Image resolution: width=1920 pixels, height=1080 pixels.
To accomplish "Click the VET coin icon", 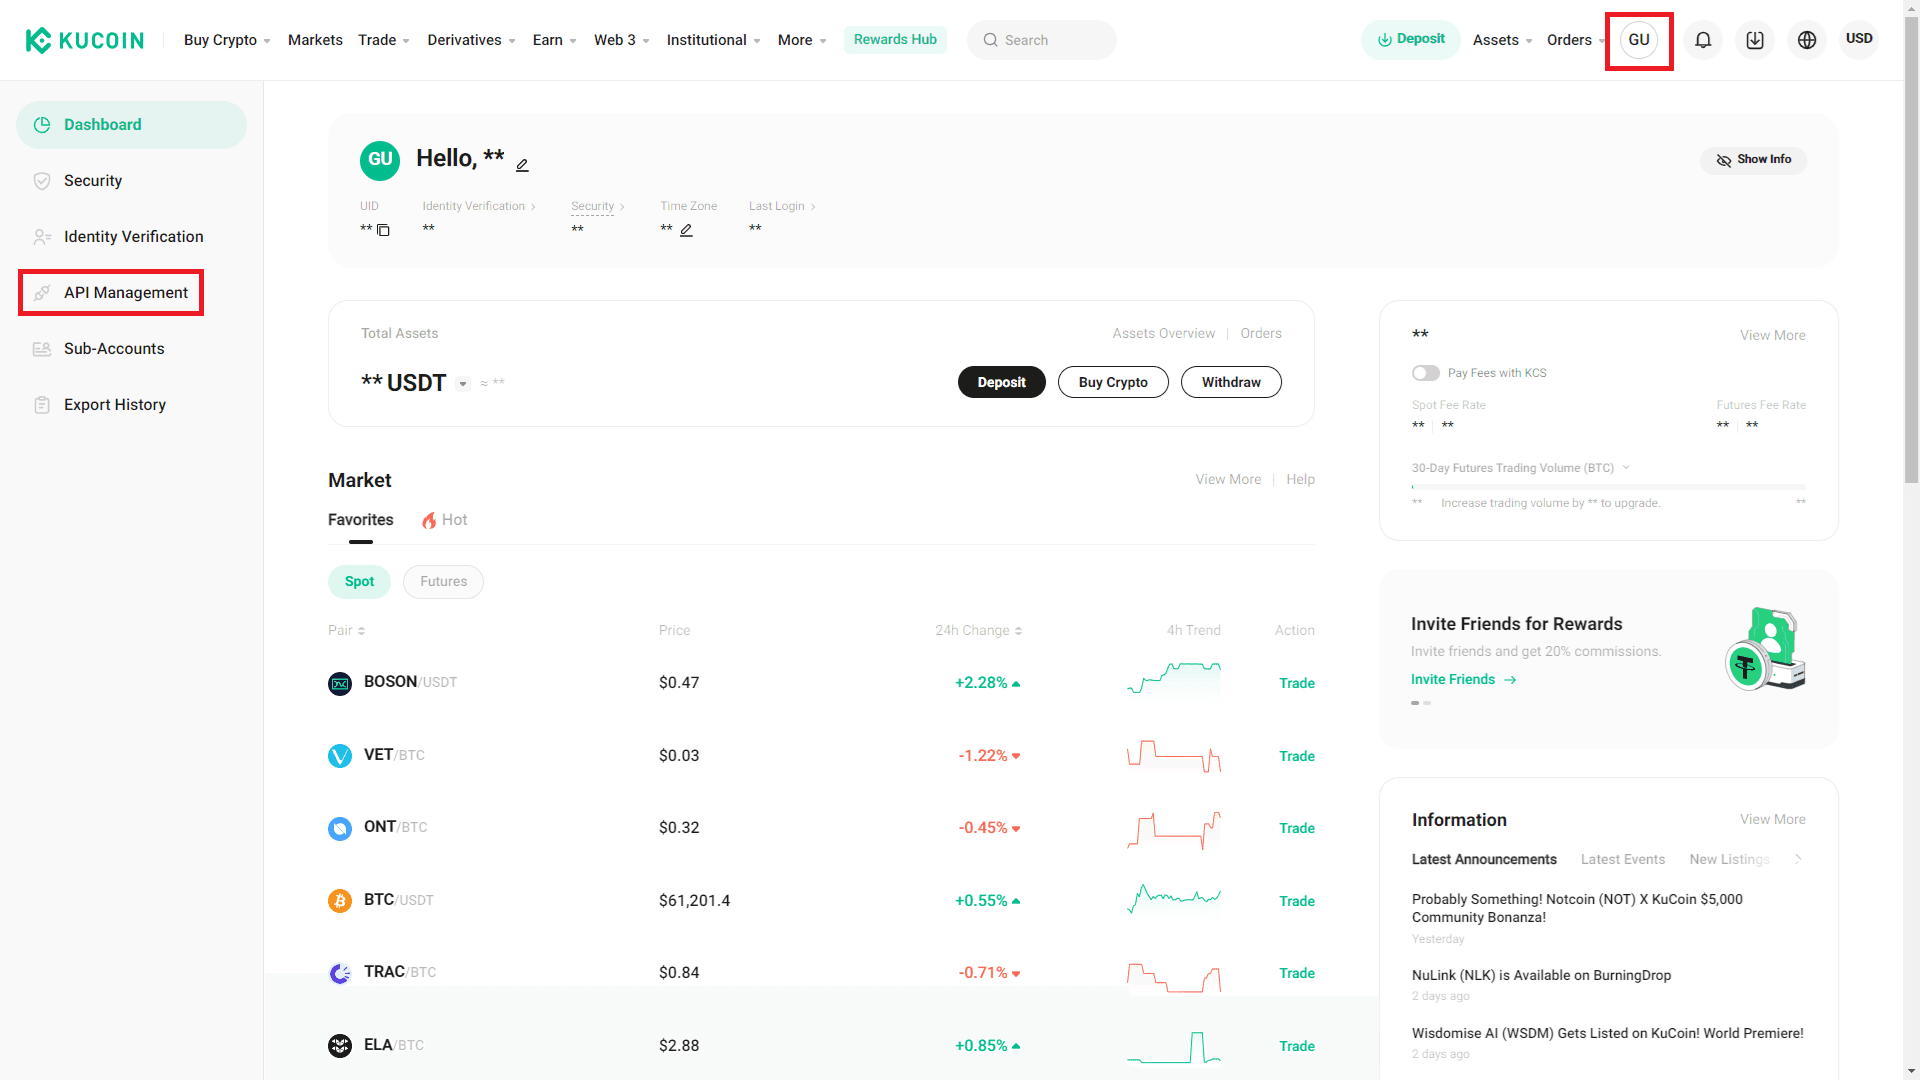I will tap(340, 756).
